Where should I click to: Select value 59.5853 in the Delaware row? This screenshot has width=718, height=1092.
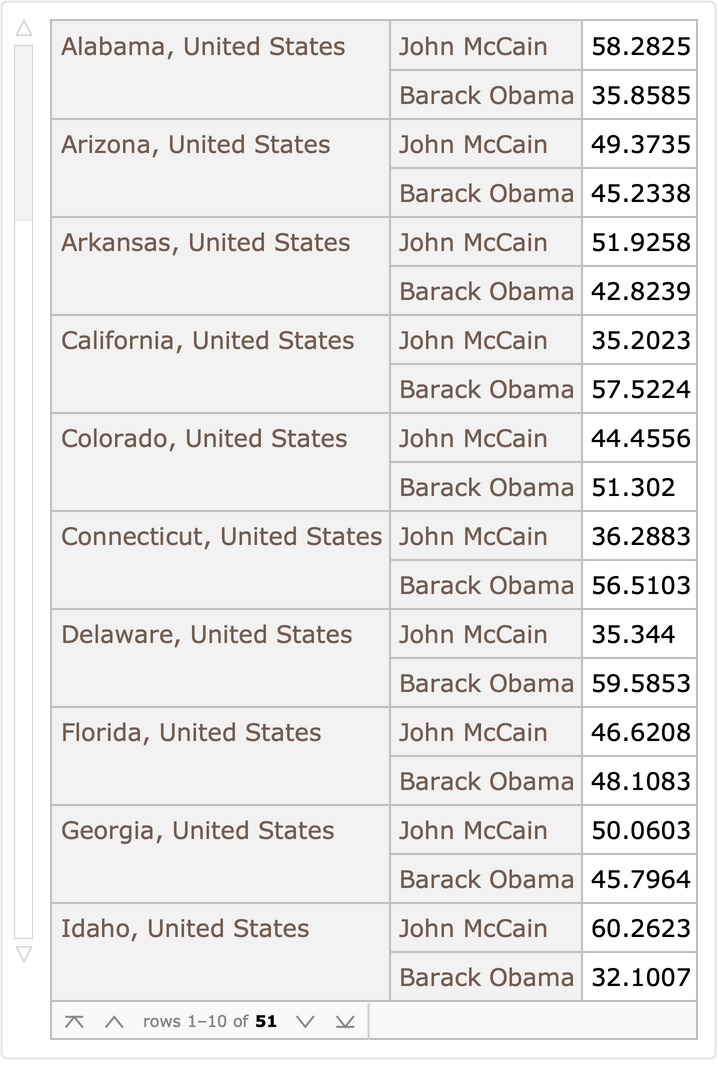(640, 684)
